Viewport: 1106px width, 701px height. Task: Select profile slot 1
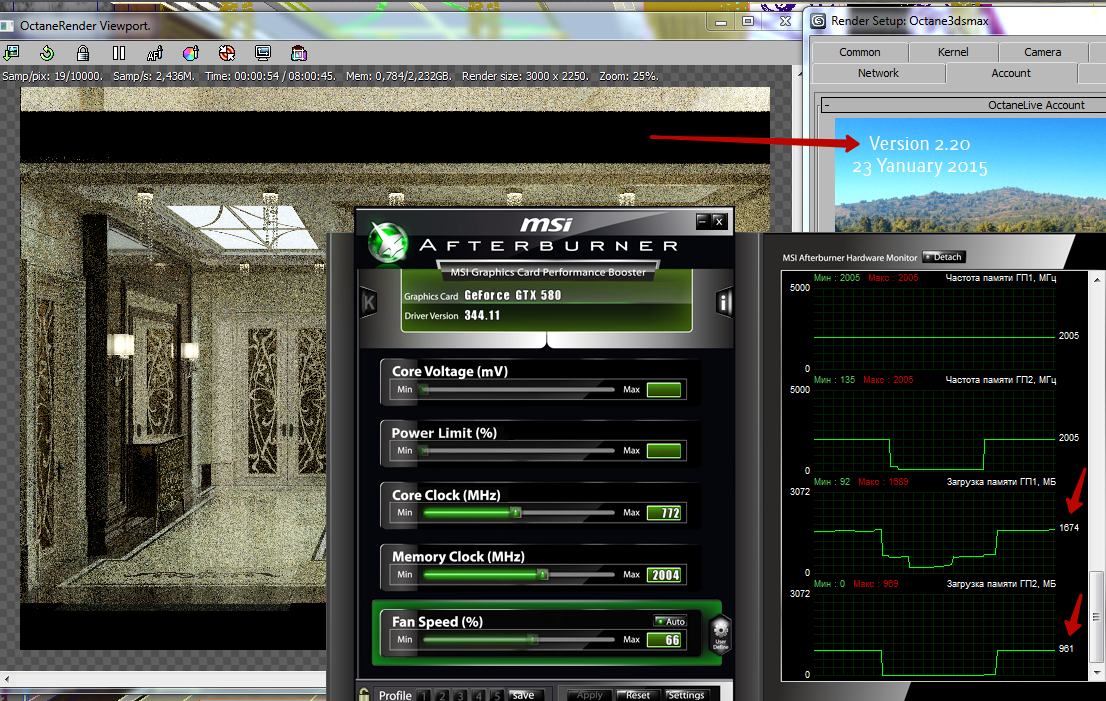point(424,695)
